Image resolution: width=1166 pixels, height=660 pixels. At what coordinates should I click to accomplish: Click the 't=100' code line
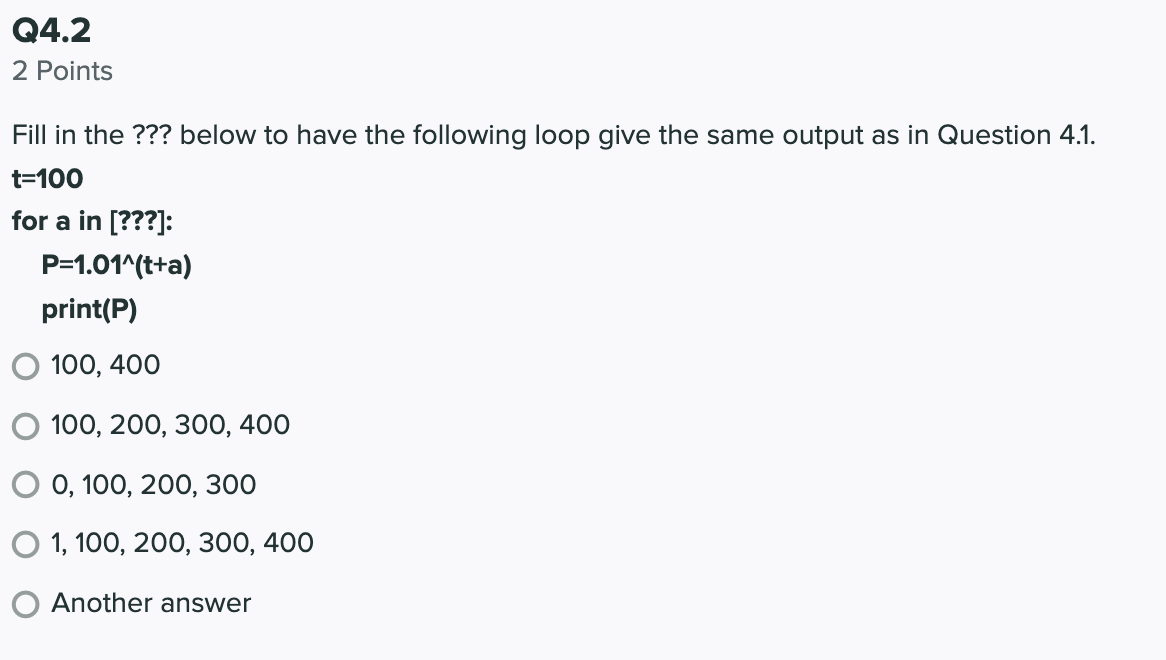pyautogui.click(x=48, y=178)
